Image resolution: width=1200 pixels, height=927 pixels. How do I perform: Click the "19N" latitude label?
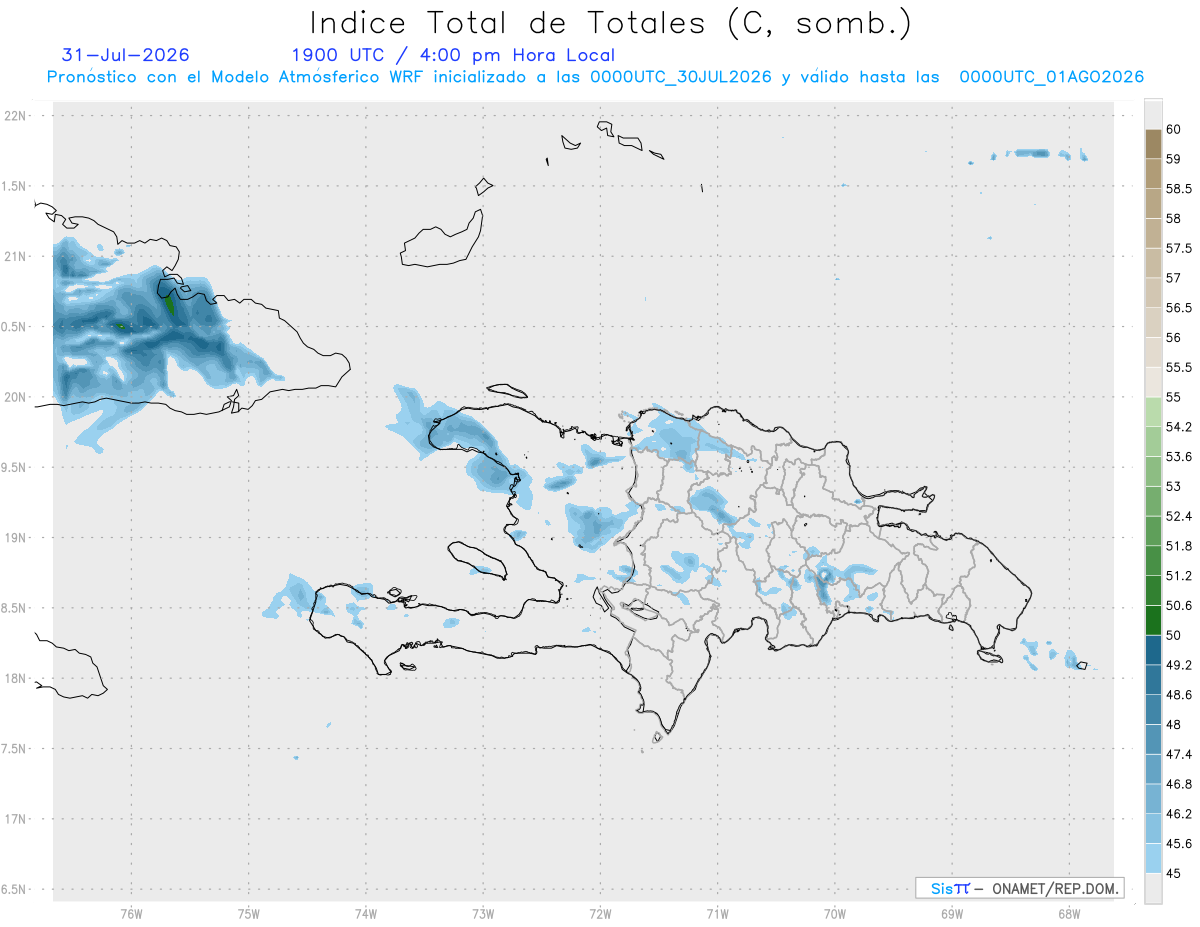pos(17,538)
